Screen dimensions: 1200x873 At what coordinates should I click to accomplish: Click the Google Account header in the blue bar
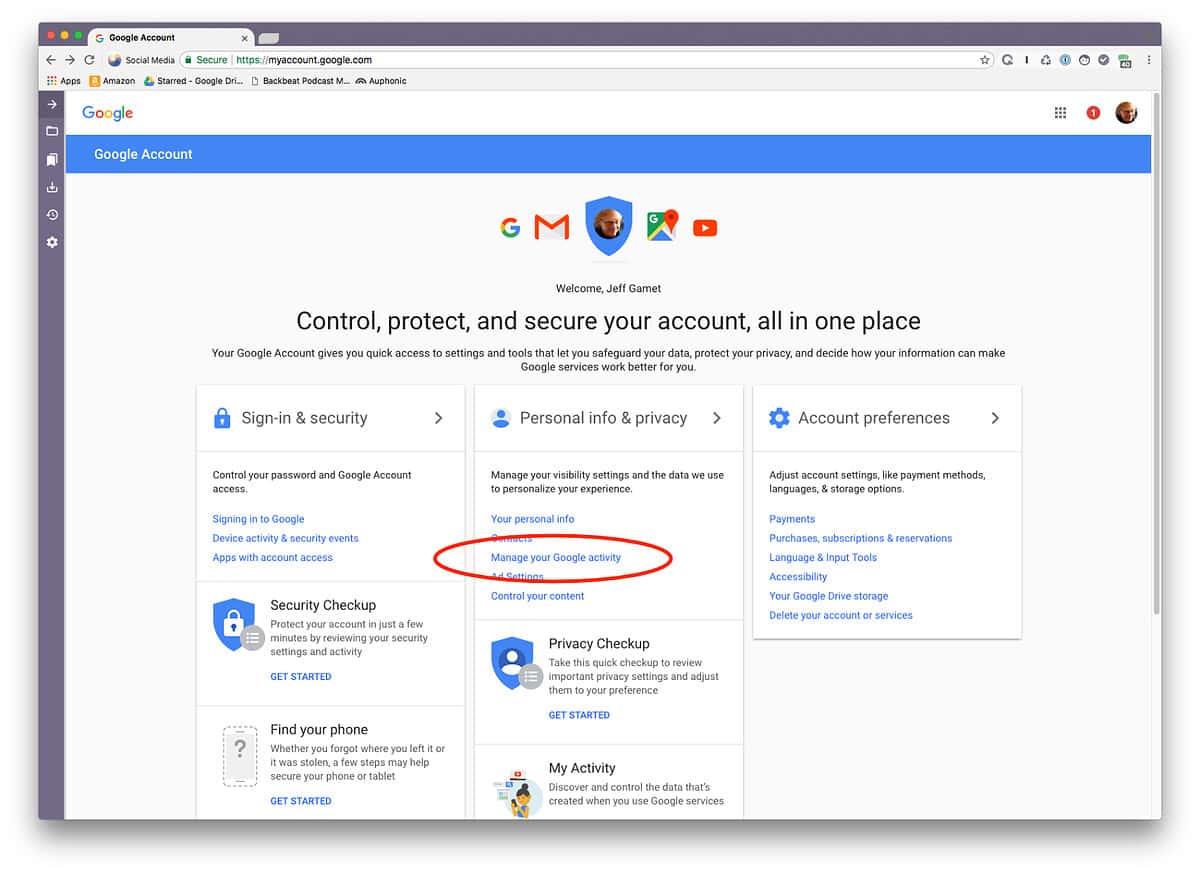pos(143,154)
